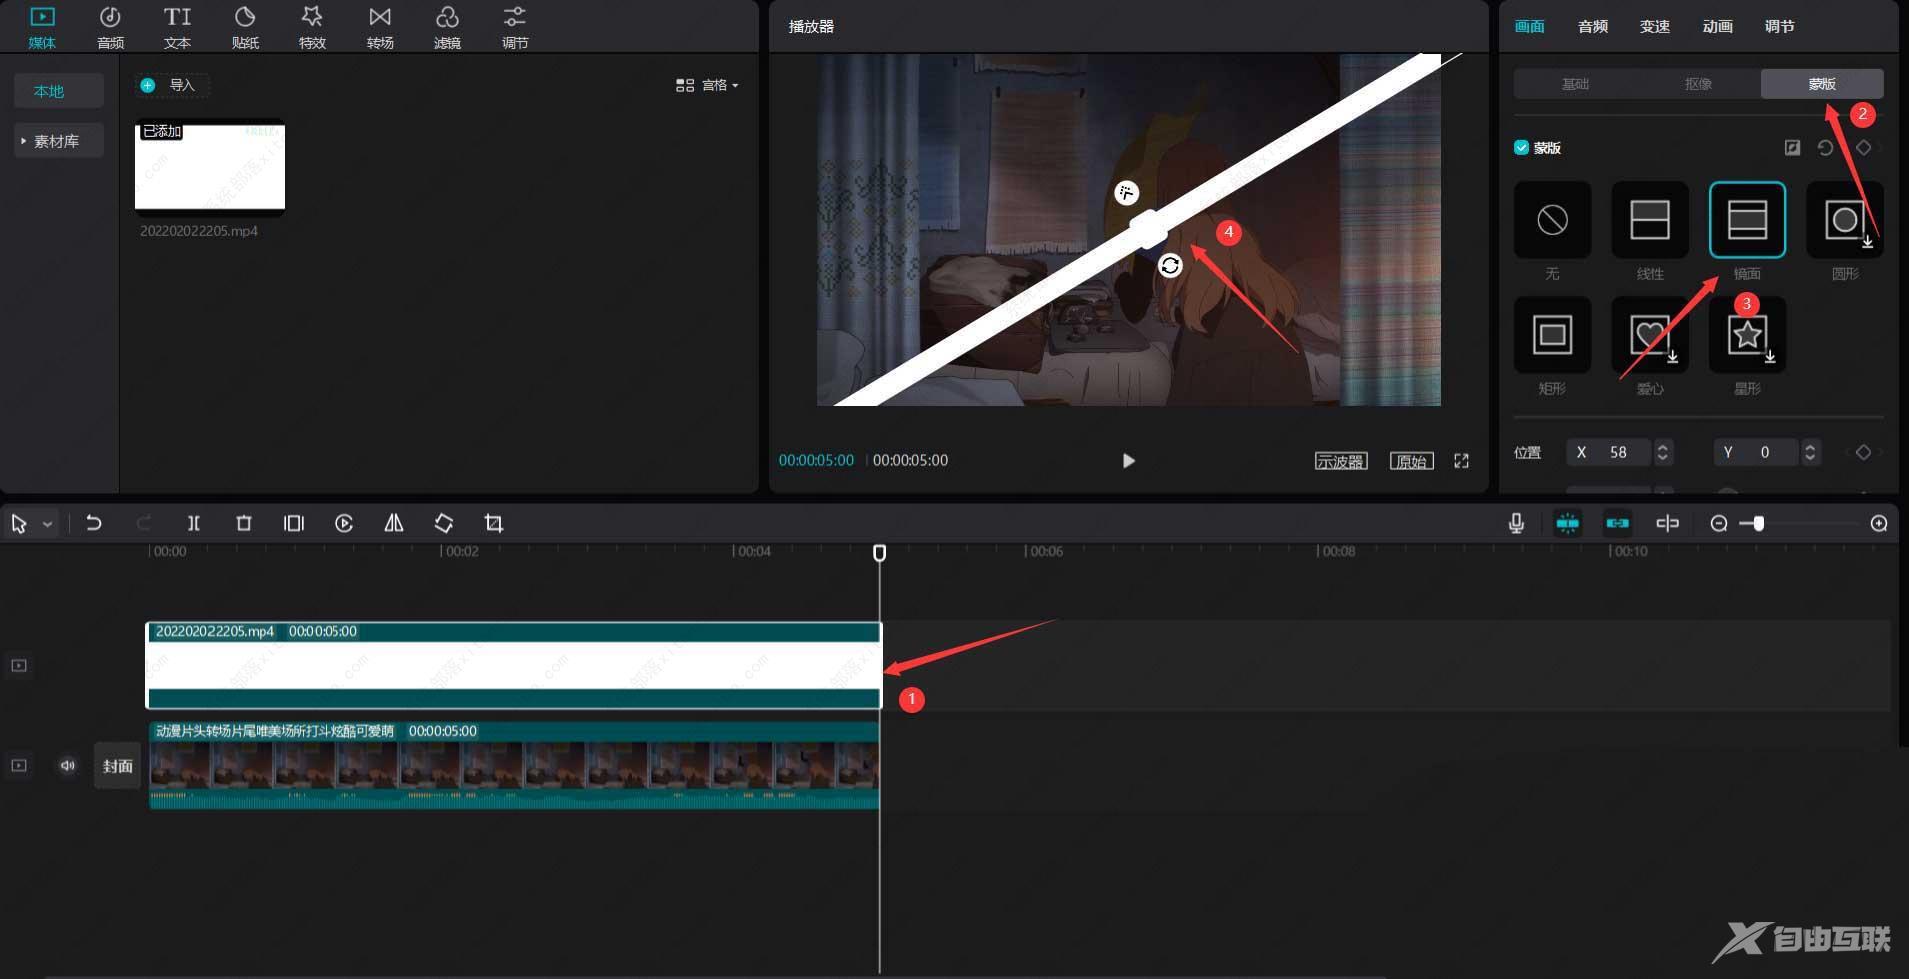Select the 抠像 (Cutout) sub-tab
This screenshot has height=979, width=1909.
[x=1698, y=84]
